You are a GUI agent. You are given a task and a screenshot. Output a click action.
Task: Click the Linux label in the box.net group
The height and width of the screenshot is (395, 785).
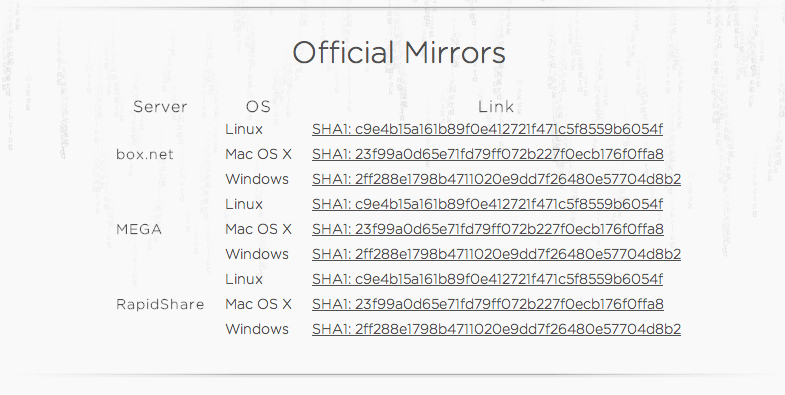244,129
